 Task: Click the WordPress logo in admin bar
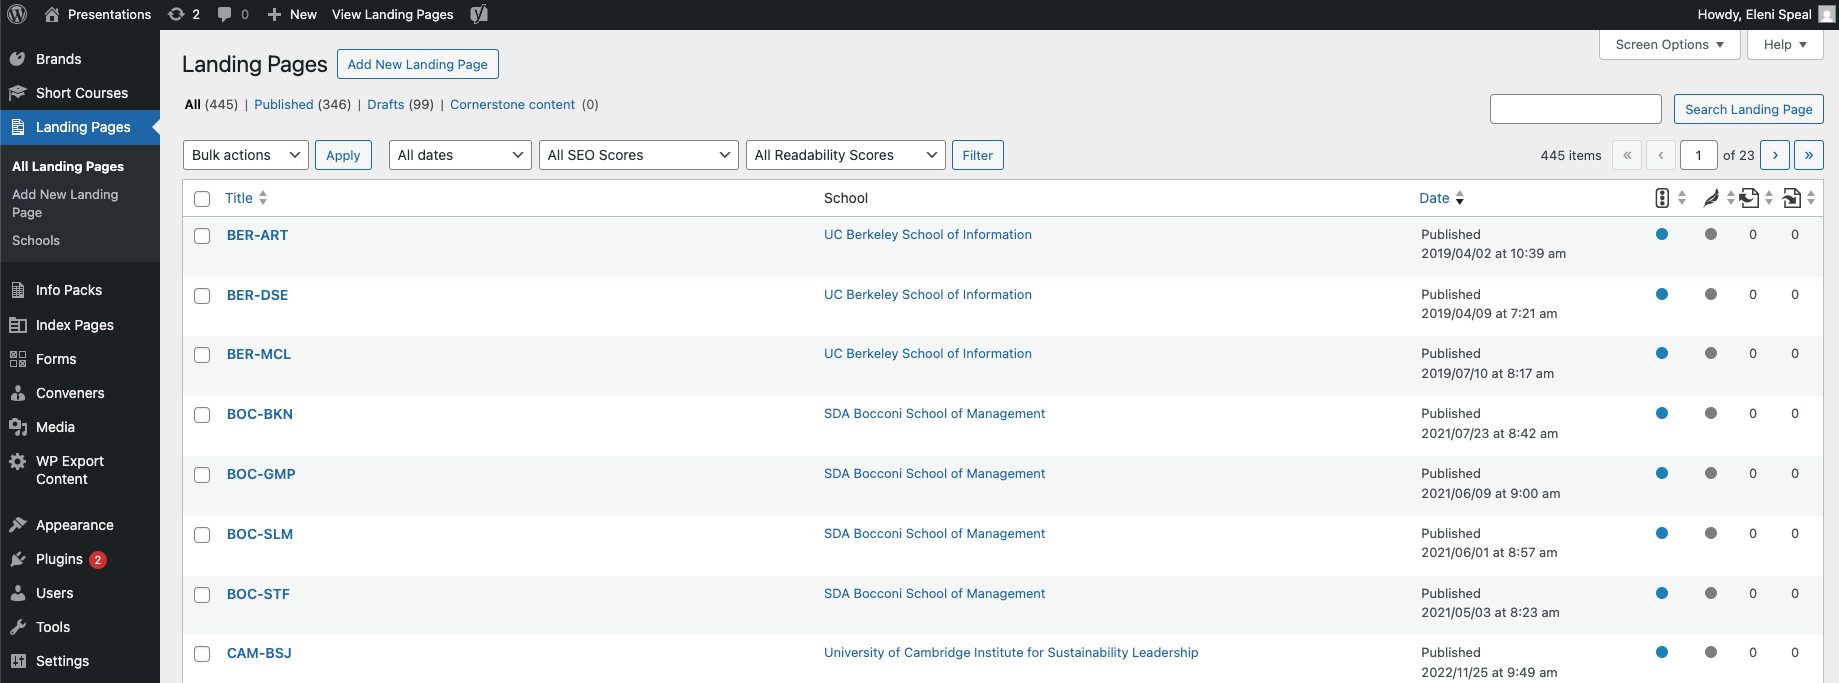click(x=17, y=14)
